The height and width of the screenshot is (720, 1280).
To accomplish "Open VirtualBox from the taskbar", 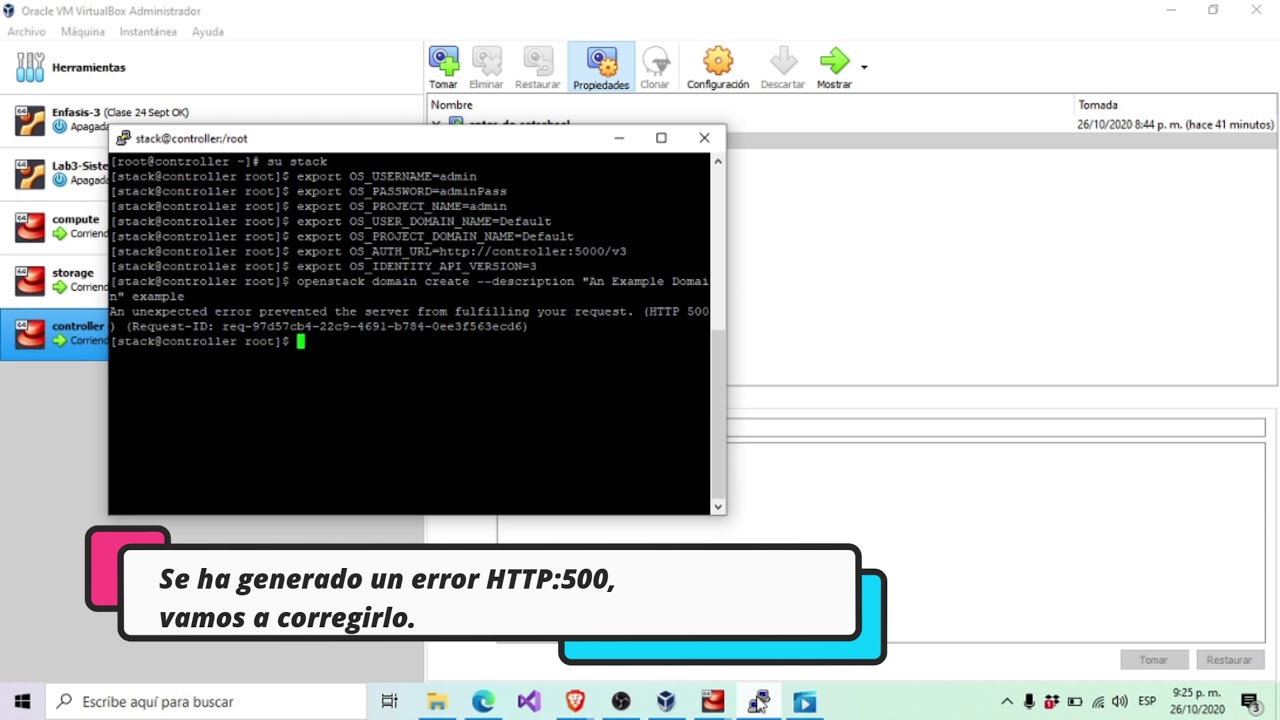I will pyautogui.click(x=666, y=701).
